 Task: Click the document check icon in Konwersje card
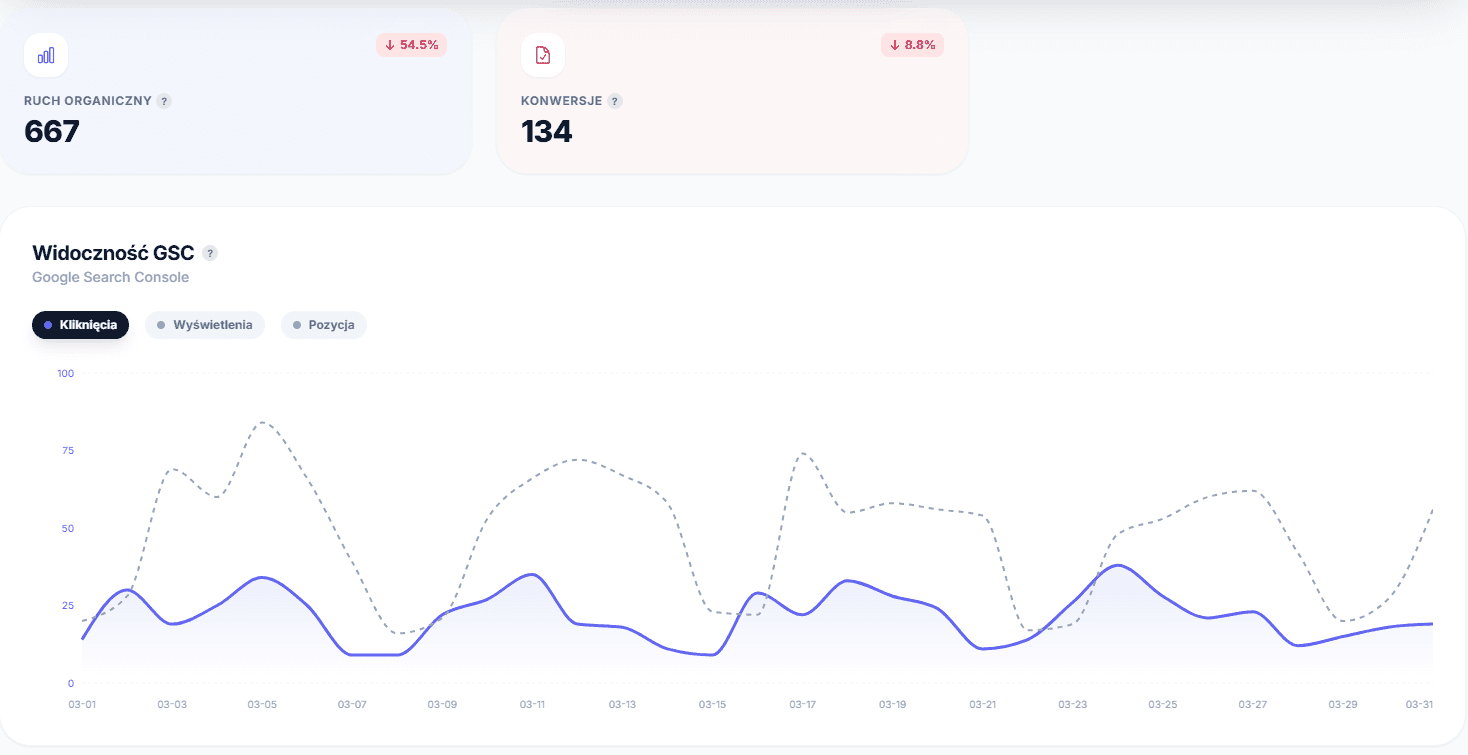pos(543,55)
